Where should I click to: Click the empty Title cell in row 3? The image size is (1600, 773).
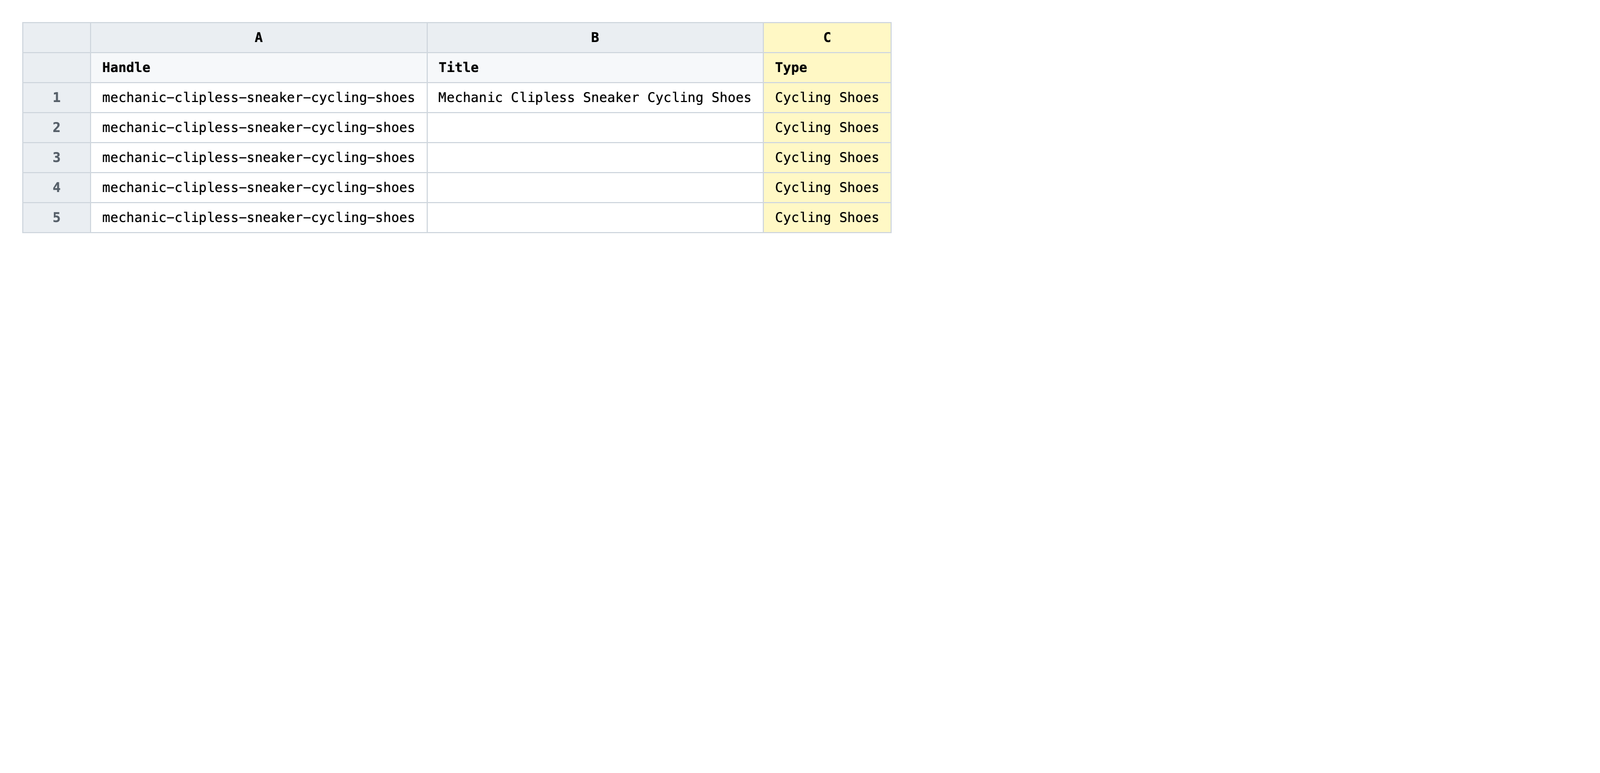[595, 158]
